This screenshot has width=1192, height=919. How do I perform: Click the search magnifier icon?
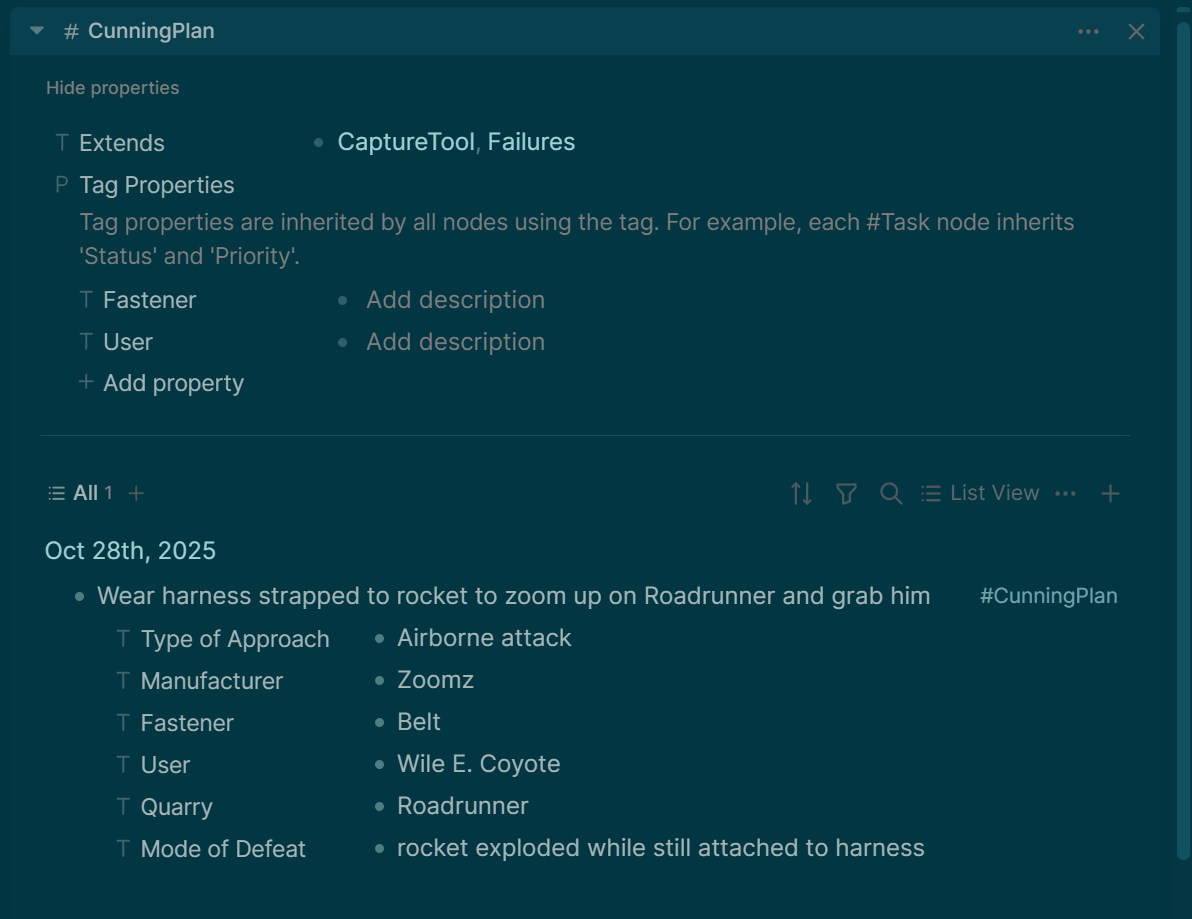point(890,493)
